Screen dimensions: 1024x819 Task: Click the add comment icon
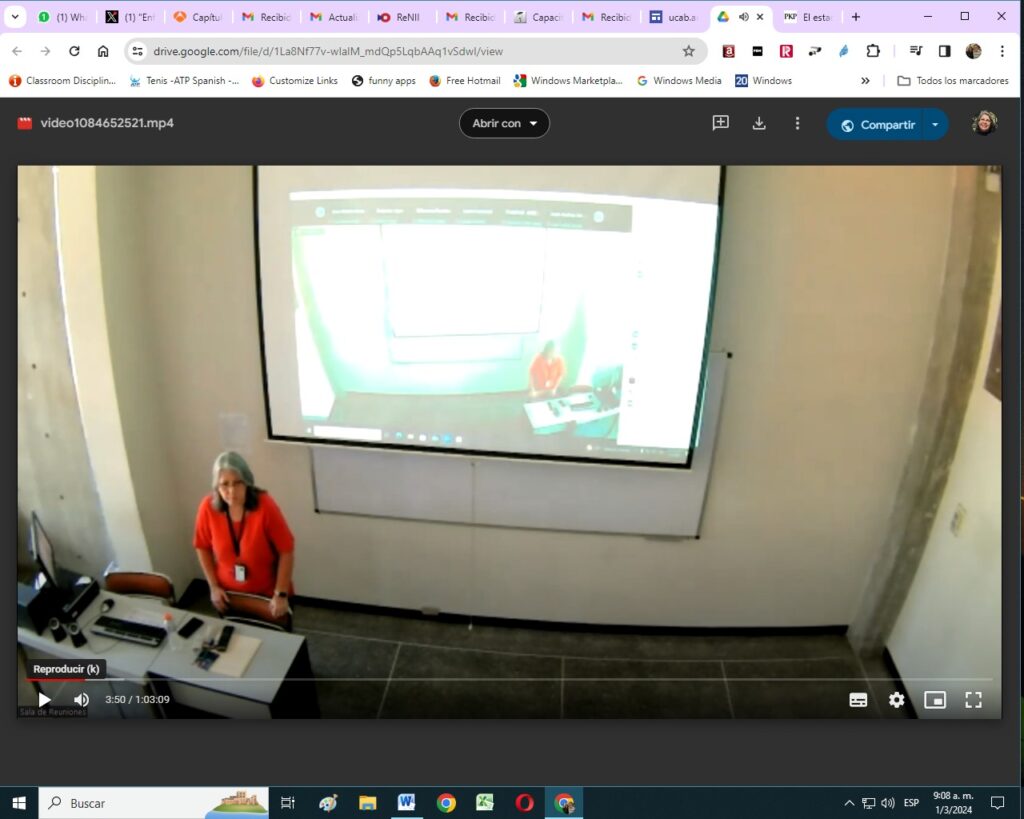[x=720, y=123]
